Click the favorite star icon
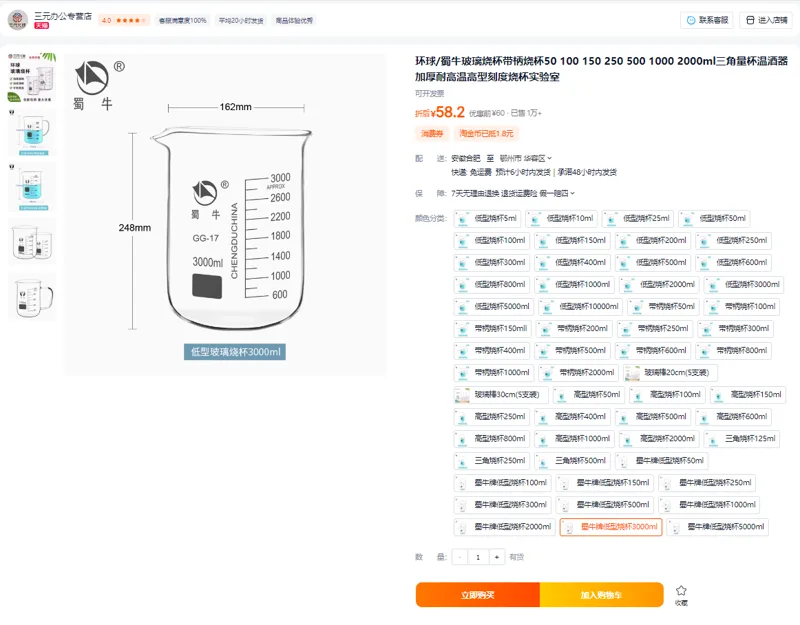Image resolution: width=800 pixels, height=625 pixels. click(x=681, y=590)
